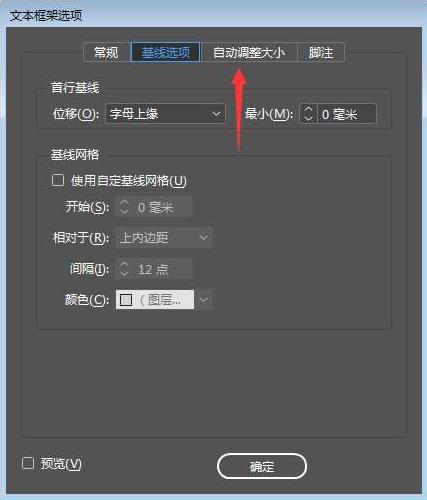Click the 最小 0 毫米 input field
427x500 pixels.
click(x=347, y=114)
